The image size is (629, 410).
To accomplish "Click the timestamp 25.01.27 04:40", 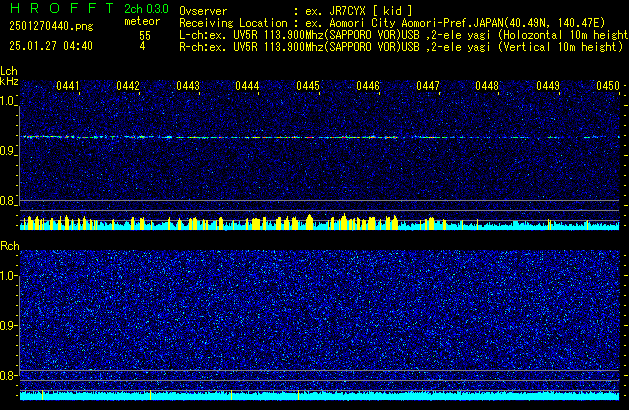I will click(x=51, y=46).
